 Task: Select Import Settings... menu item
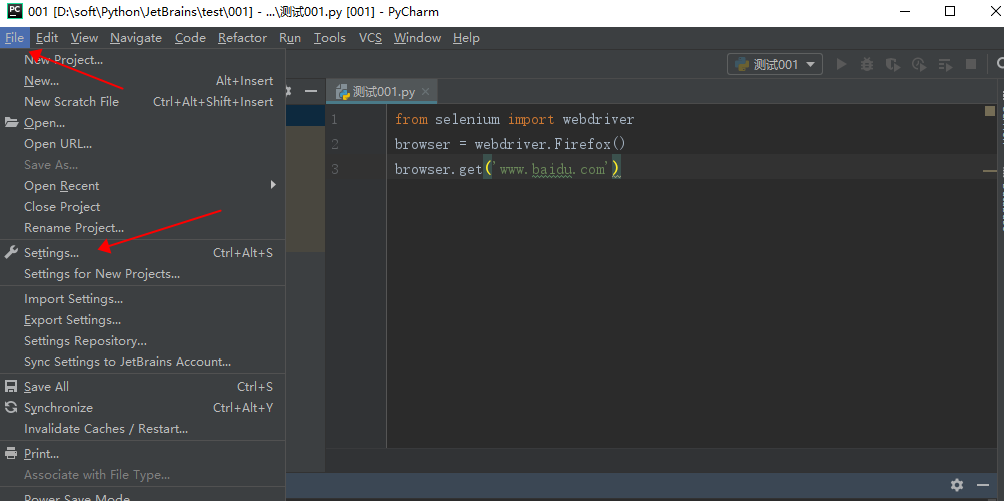[142, 299]
